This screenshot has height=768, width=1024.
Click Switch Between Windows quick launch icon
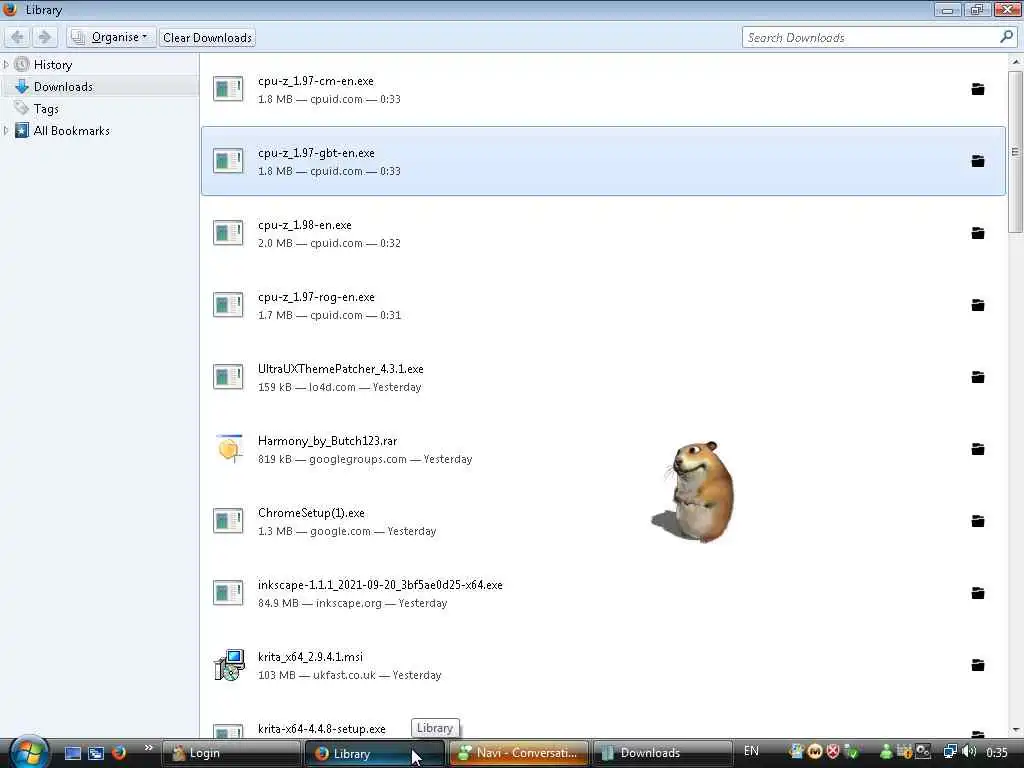pyautogui.click(x=96, y=753)
